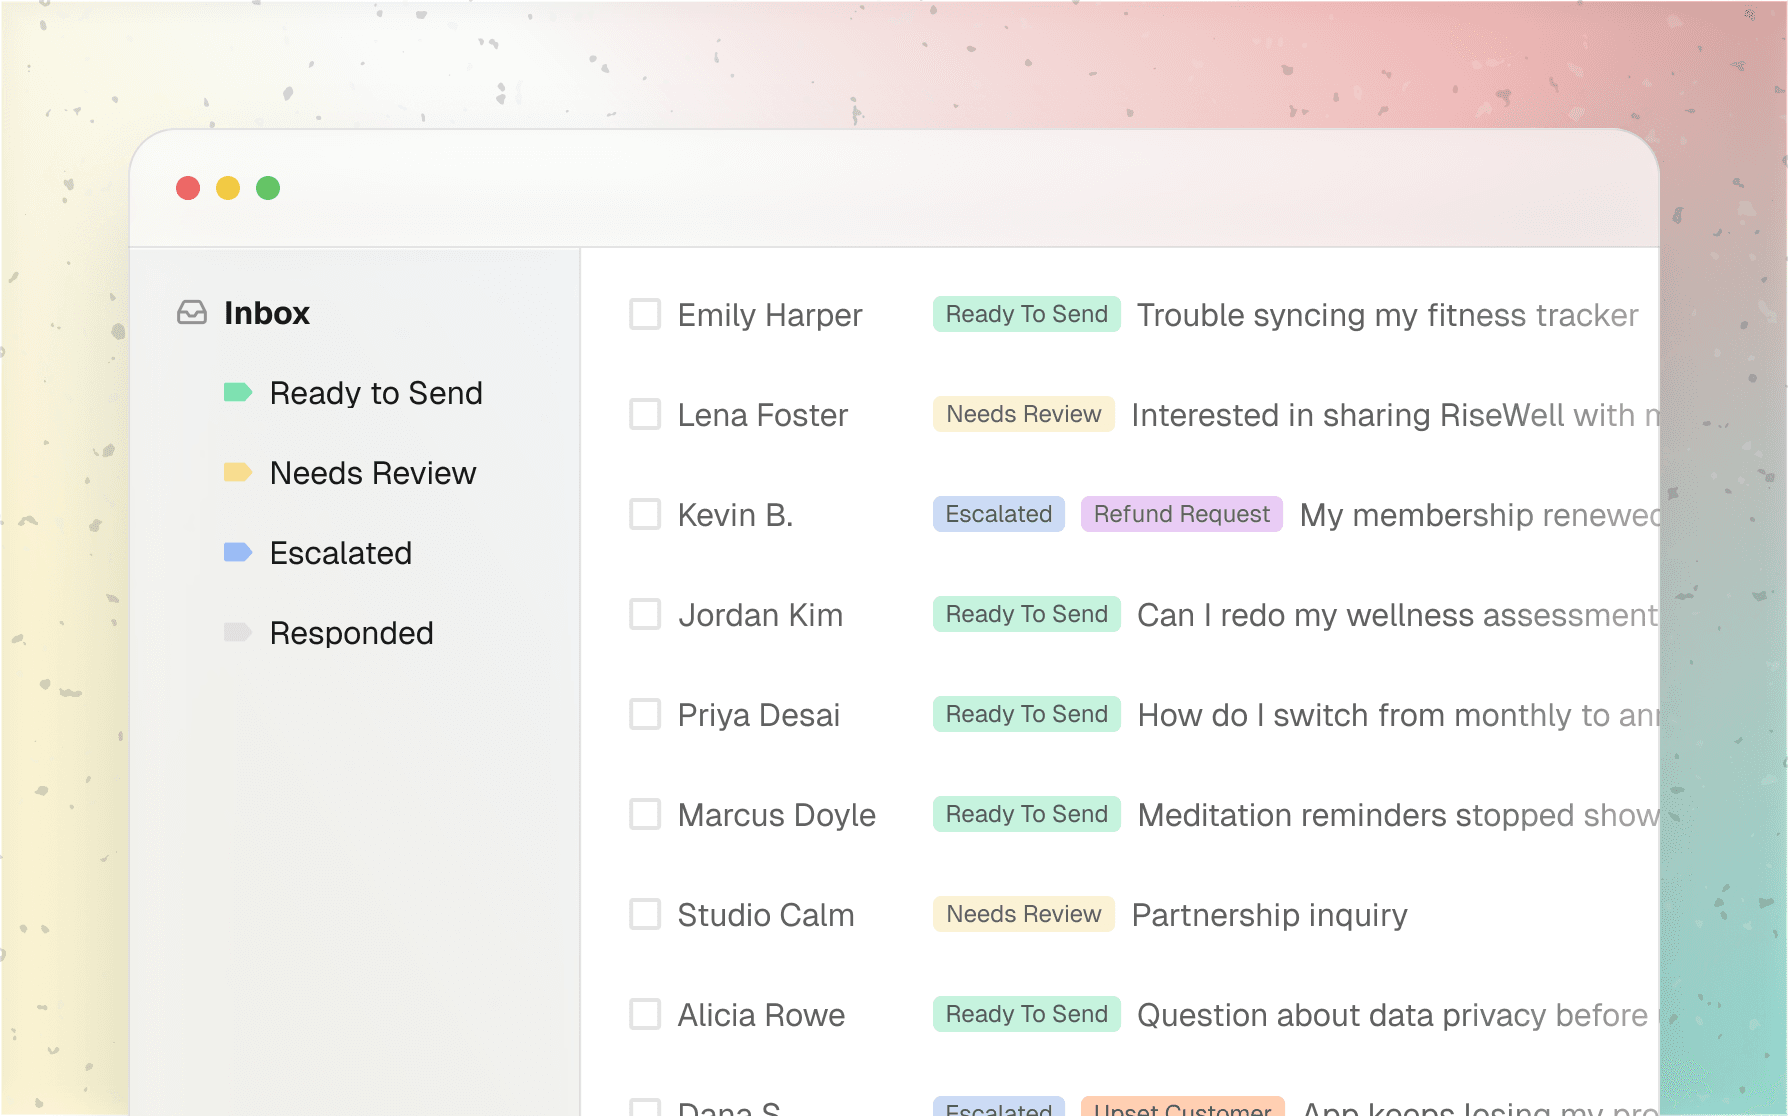This screenshot has height=1116, width=1788.
Task: Check the checkbox beside Lena Foster
Action: tap(644, 414)
